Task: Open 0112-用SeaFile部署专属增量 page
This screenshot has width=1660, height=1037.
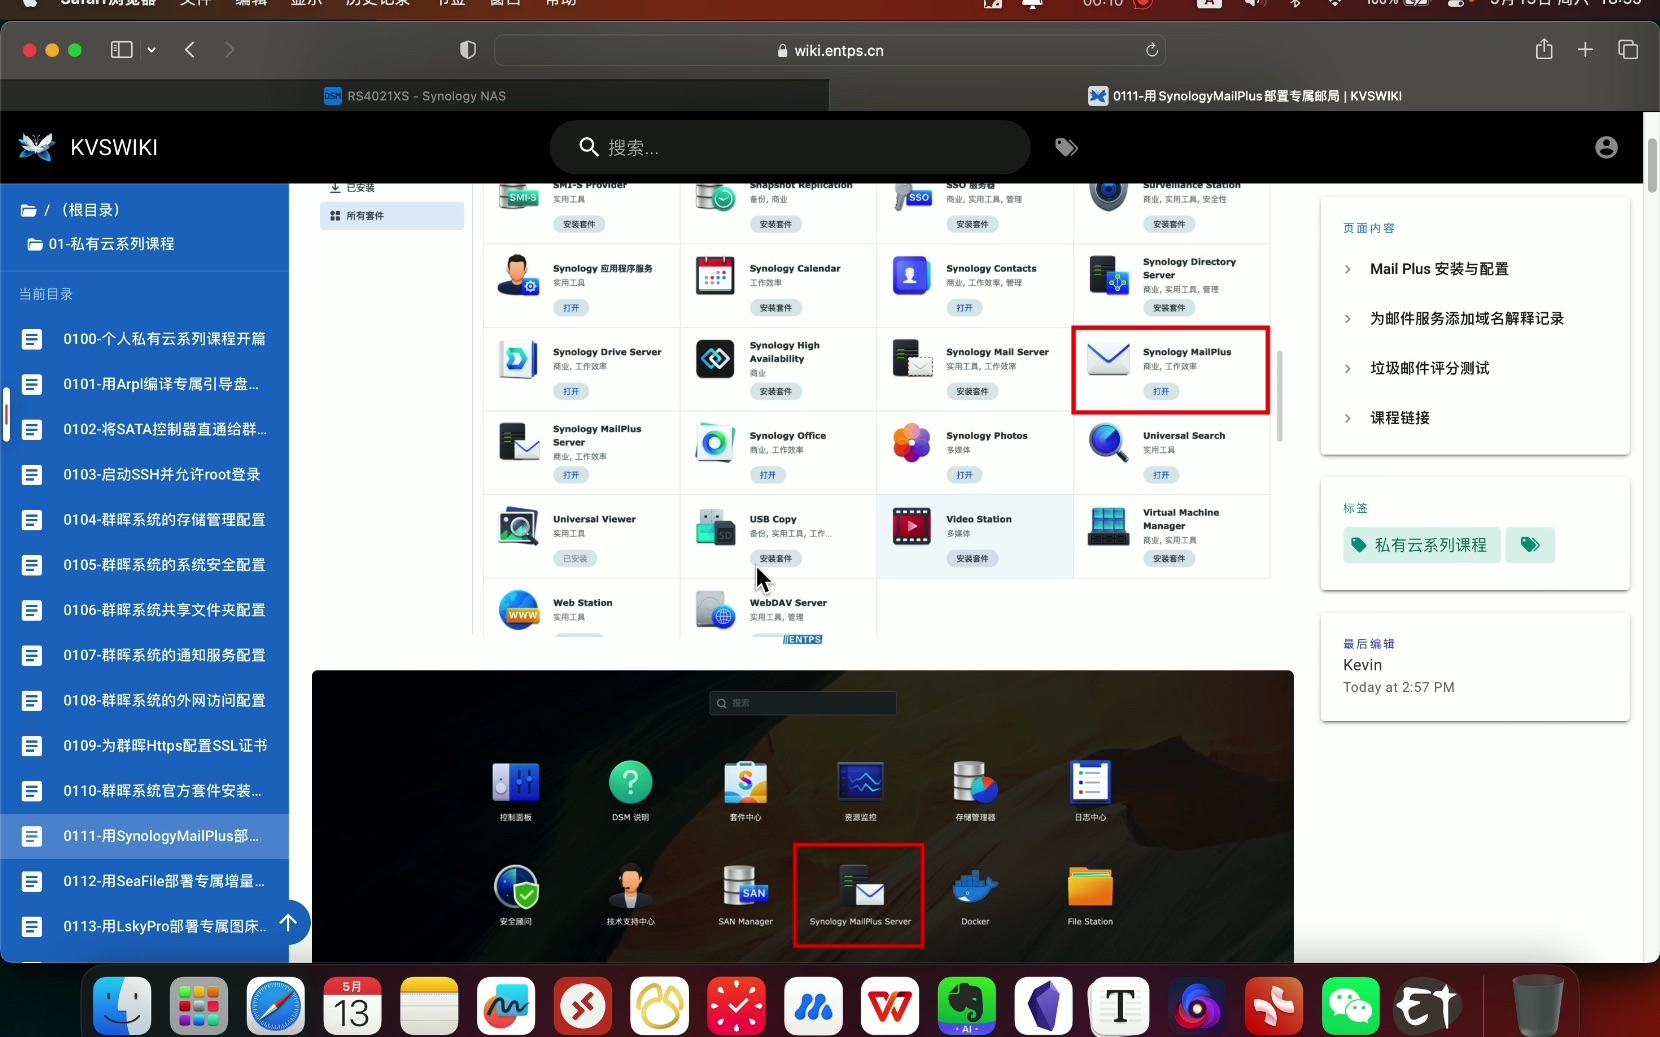Action: 145,881
